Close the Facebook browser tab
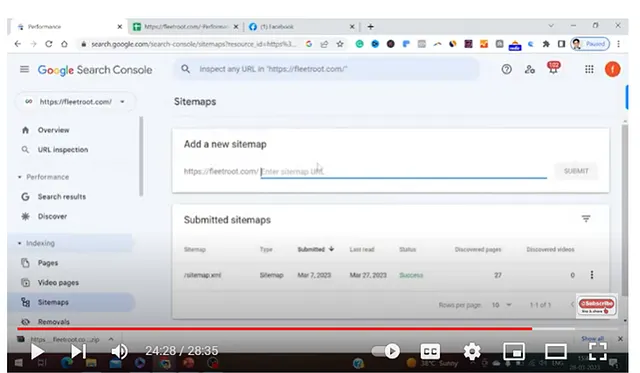This screenshot has width=640, height=373. (x=352, y=27)
